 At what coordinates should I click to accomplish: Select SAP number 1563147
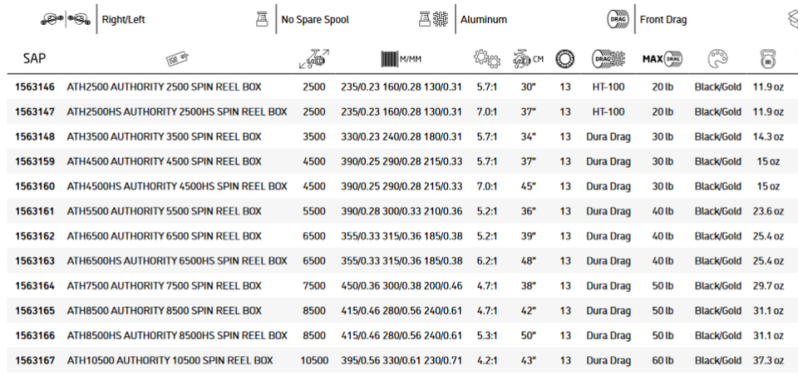pos(35,112)
